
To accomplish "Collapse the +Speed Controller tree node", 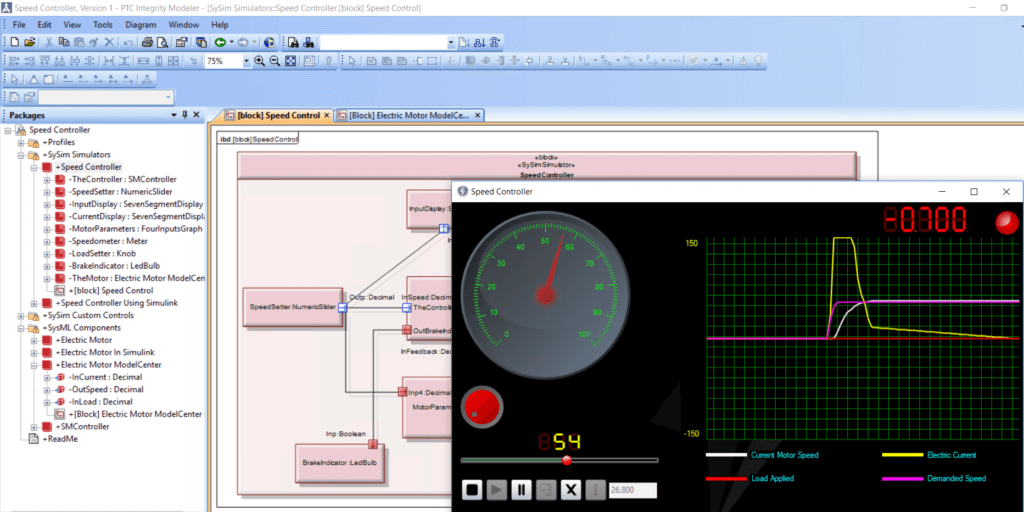I will pyautogui.click(x=34, y=167).
